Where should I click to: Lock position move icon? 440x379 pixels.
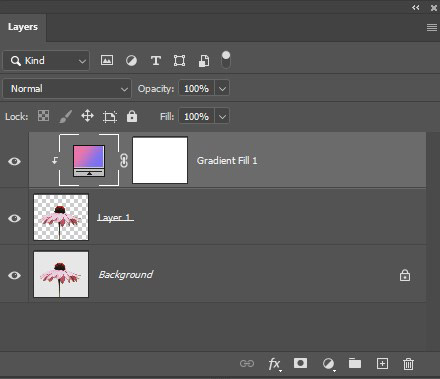click(x=87, y=116)
